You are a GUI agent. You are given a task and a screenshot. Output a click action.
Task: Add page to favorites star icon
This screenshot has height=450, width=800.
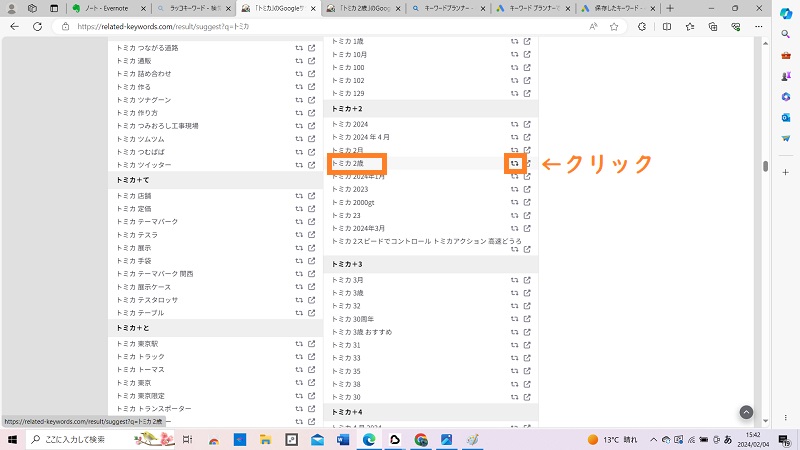pyautogui.click(x=614, y=27)
